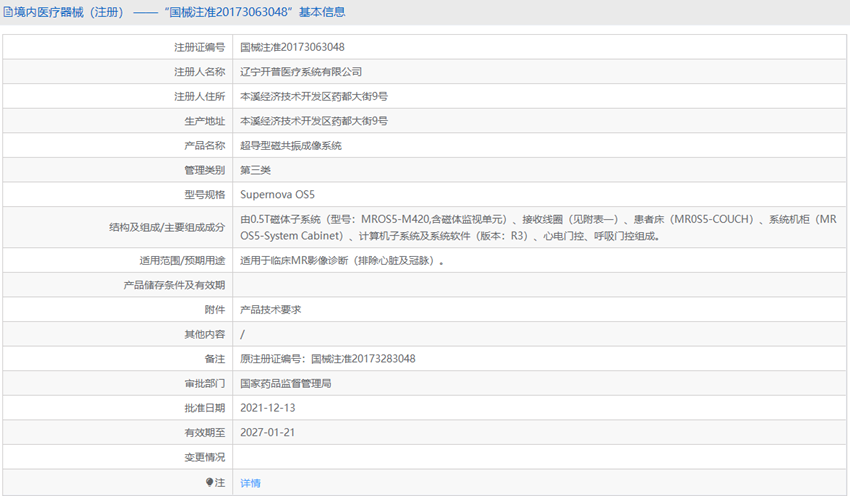The width and height of the screenshot is (850, 496).
Task: Select the structure description starting 由0.5T磁体子系统
Action: point(538,228)
